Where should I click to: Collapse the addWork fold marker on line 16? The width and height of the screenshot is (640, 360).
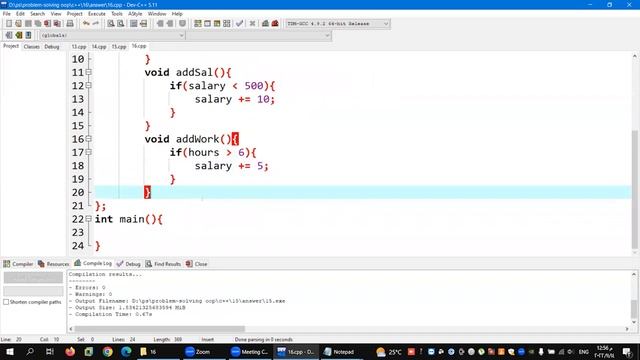click(x=89, y=139)
